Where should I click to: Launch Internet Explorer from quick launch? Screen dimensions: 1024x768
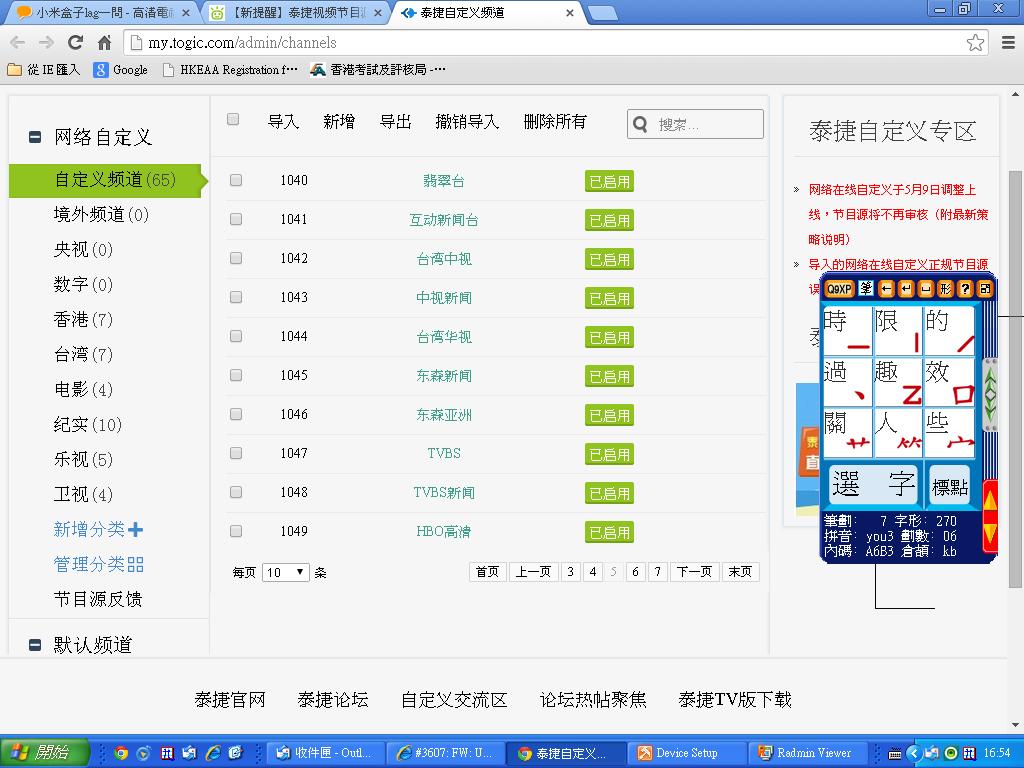click(x=213, y=753)
